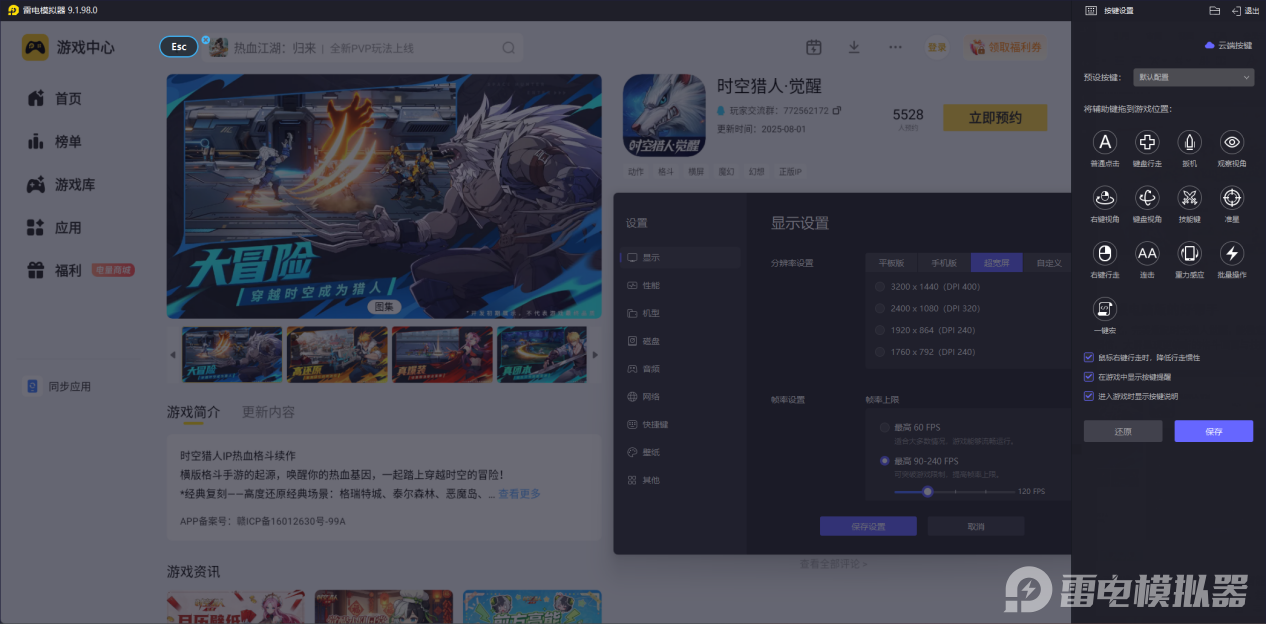The height and width of the screenshot is (624, 1266).
Task: Copy the player group number 772562172
Action: click(837, 110)
